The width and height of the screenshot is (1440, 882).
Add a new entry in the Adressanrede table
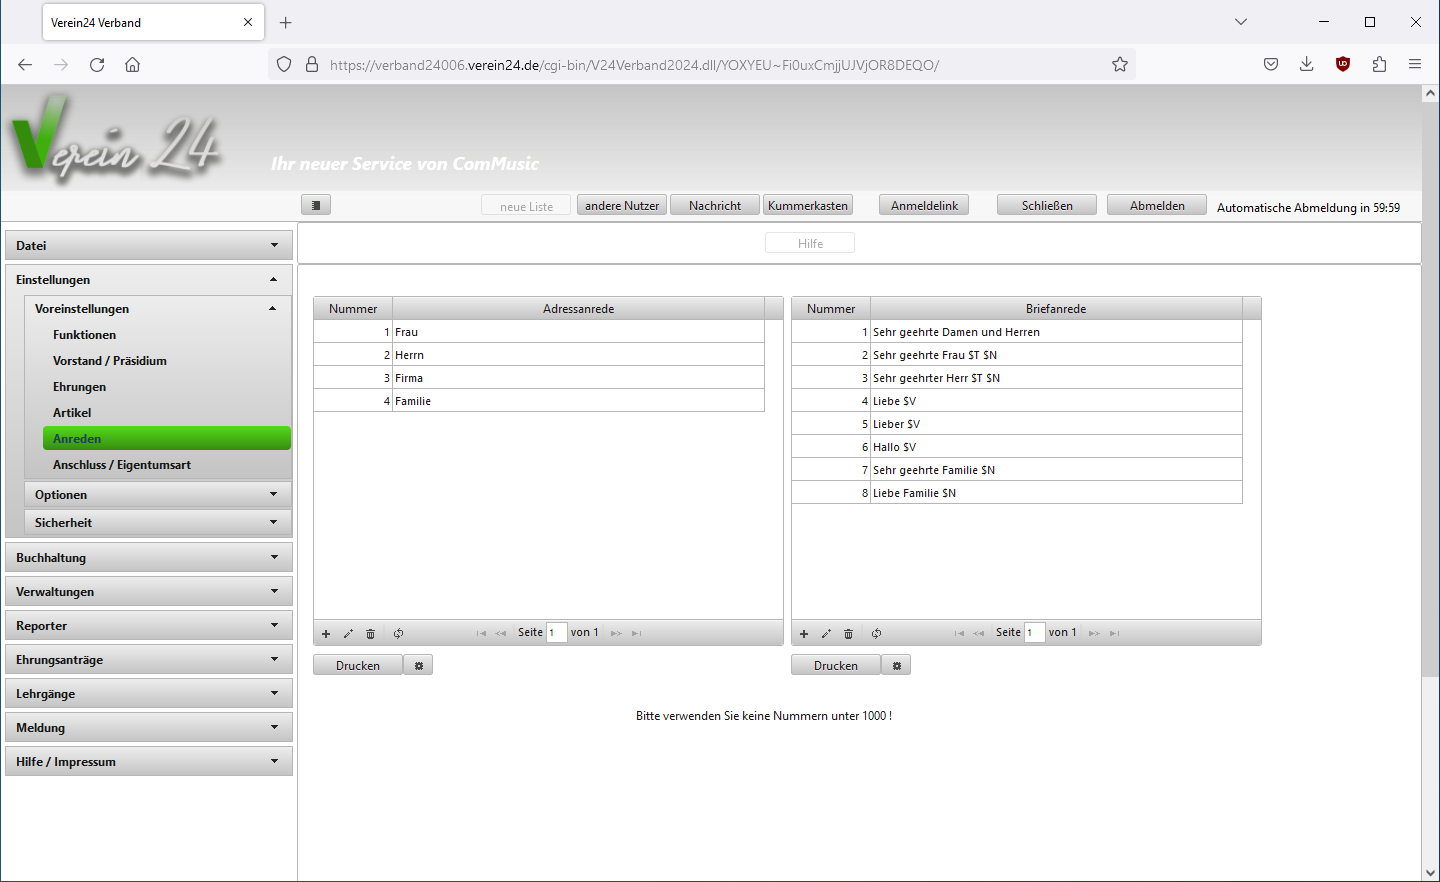pyautogui.click(x=326, y=634)
